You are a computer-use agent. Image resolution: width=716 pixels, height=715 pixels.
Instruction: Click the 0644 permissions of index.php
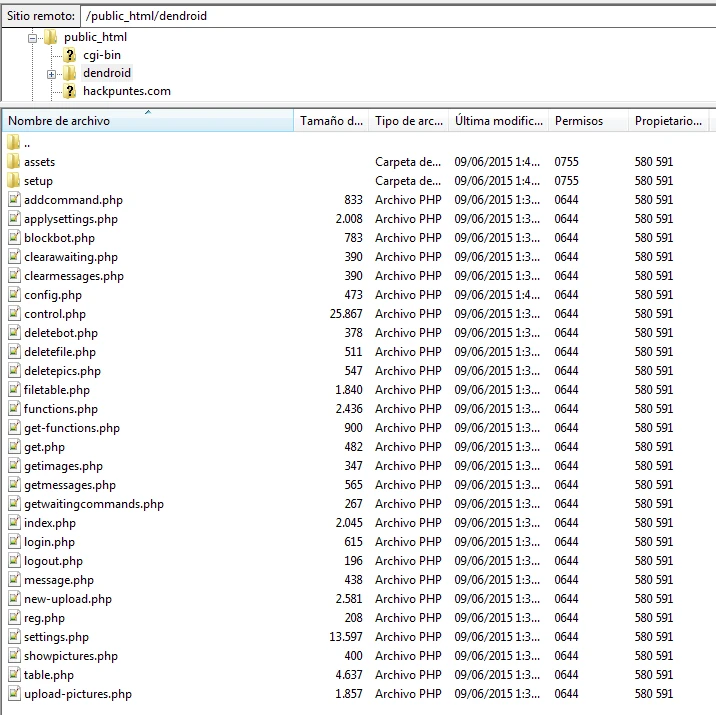click(x=566, y=522)
